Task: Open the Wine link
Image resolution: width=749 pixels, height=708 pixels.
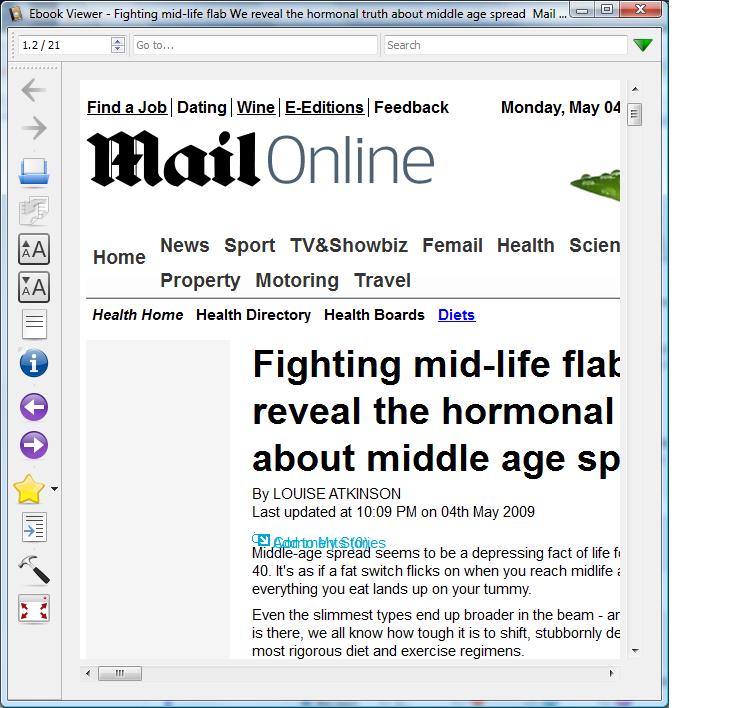Action: coord(256,107)
